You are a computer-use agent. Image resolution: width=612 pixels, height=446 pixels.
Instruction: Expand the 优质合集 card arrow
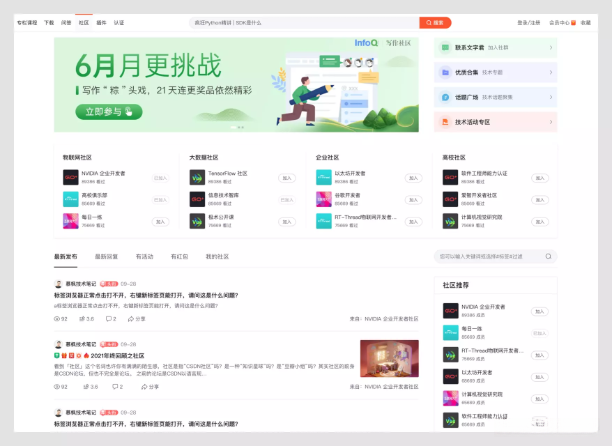551,72
